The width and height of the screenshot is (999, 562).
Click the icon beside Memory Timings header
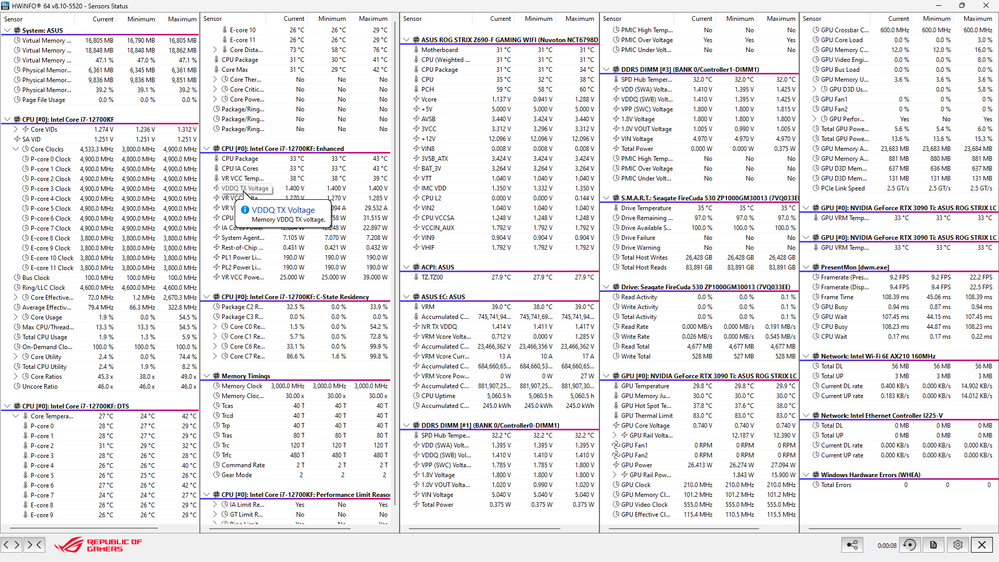217,376
